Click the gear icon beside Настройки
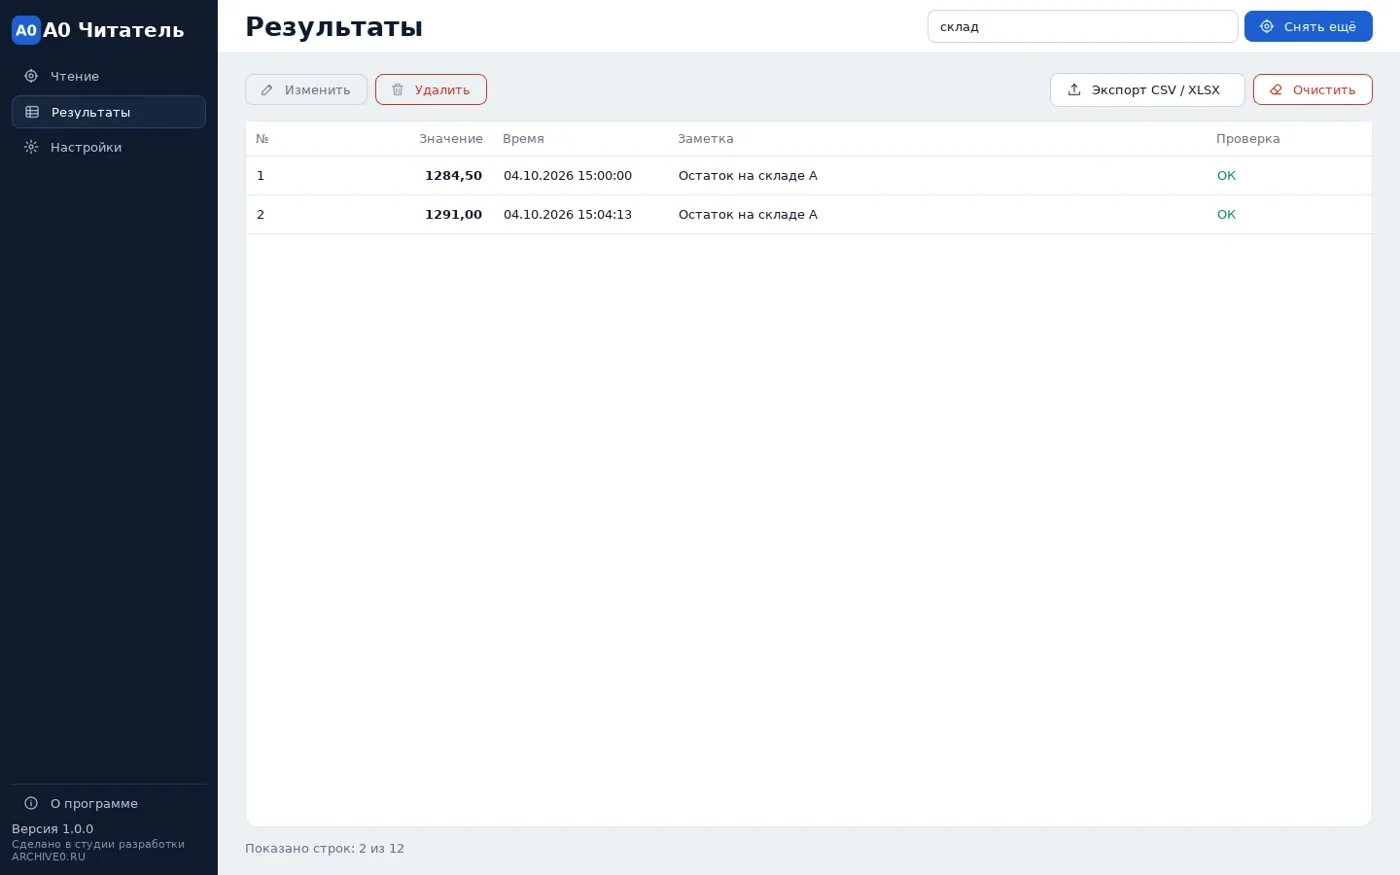Screen dimensions: 1400x875 [x=31, y=147]
